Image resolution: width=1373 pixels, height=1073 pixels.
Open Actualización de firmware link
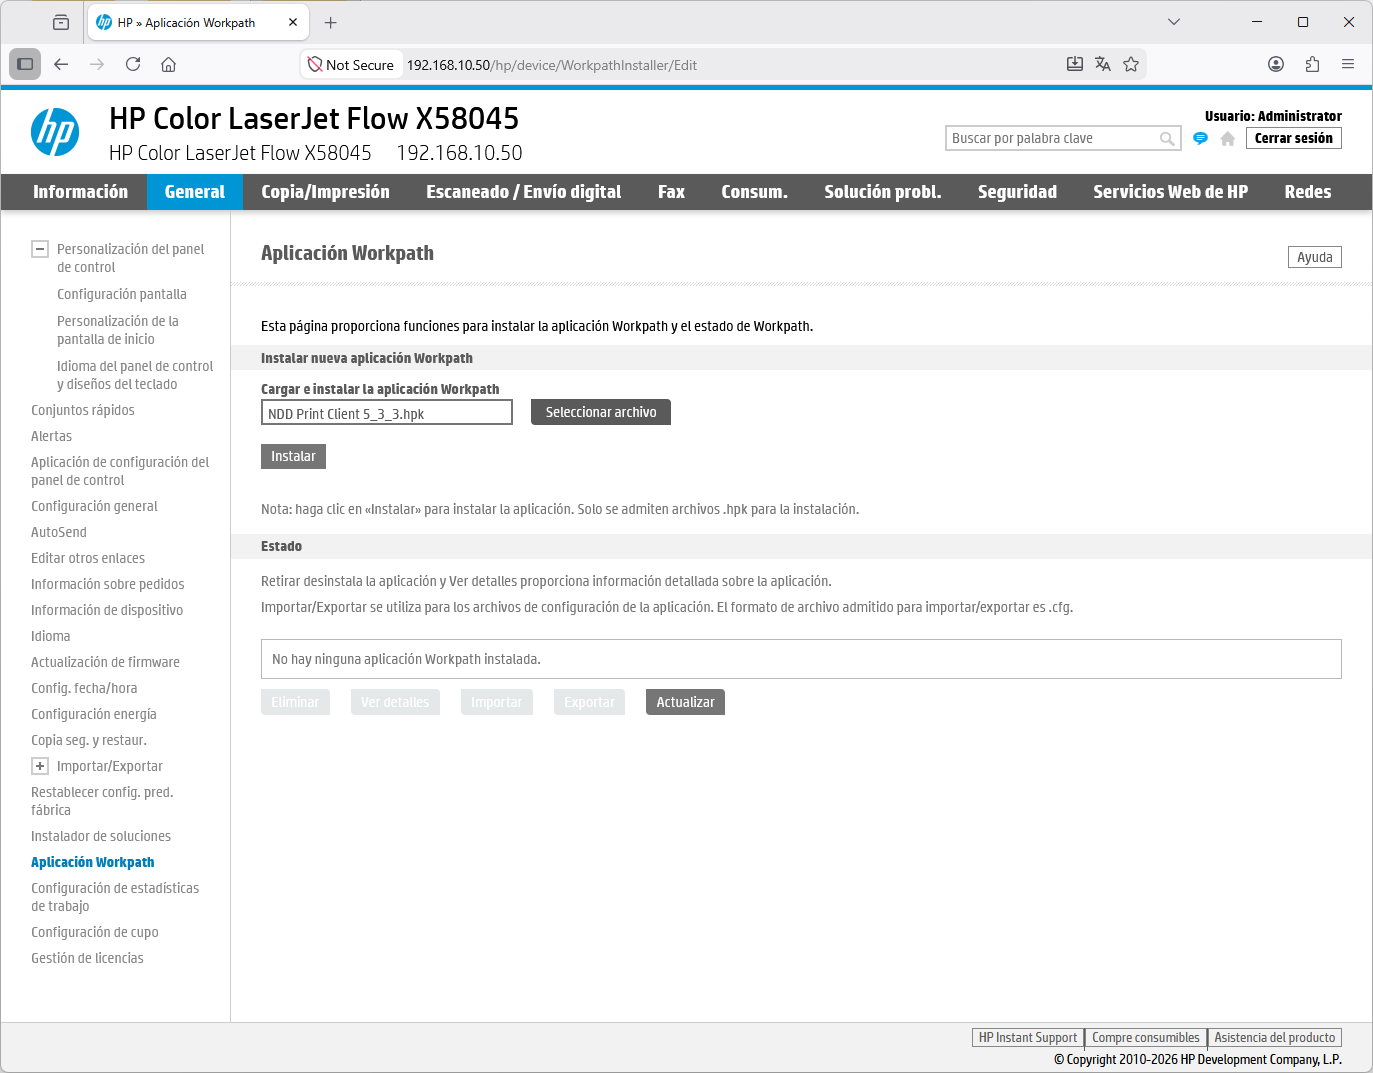coord(105,662)
